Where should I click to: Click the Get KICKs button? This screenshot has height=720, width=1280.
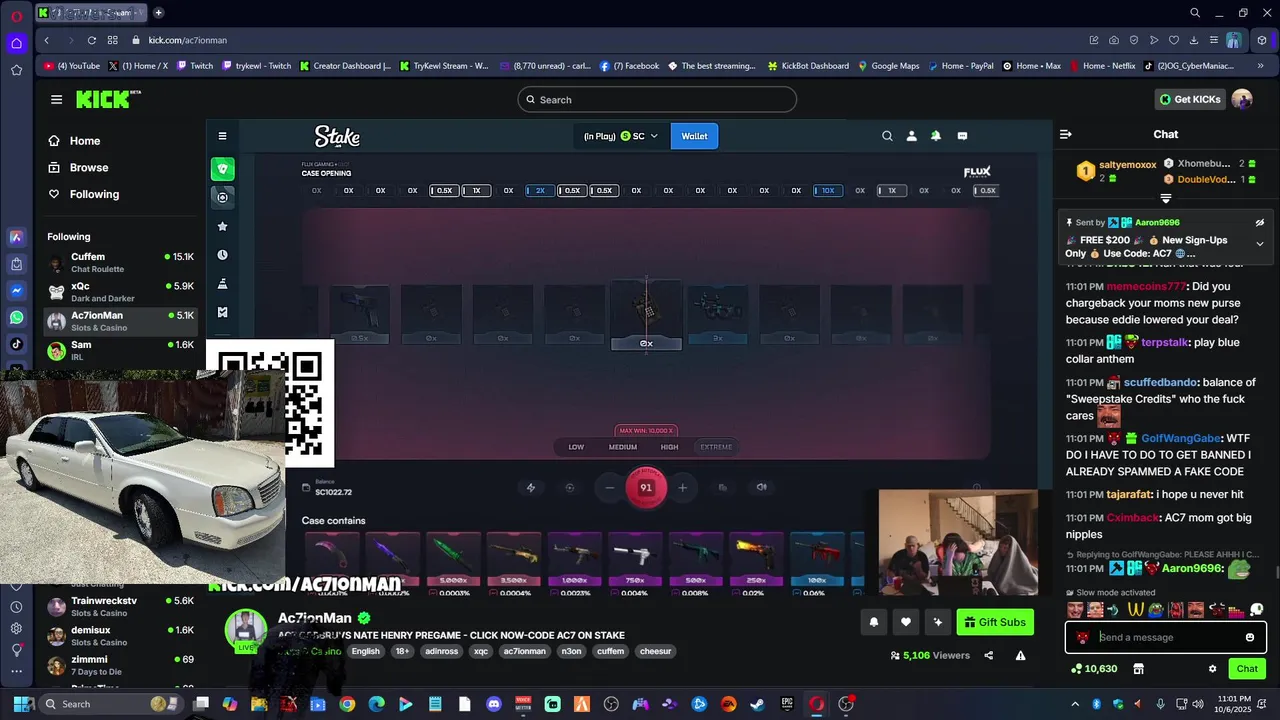coord(1189,99)
